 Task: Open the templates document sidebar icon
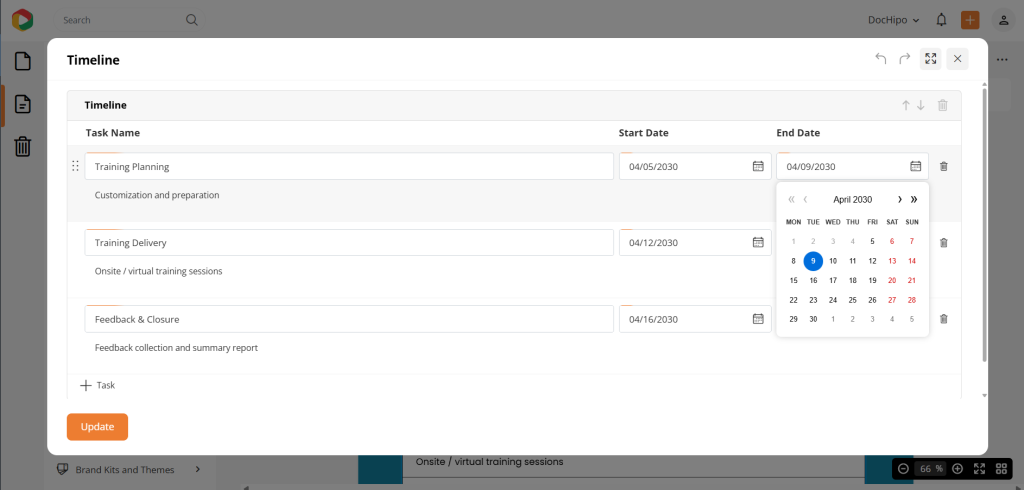pos(23,104)
